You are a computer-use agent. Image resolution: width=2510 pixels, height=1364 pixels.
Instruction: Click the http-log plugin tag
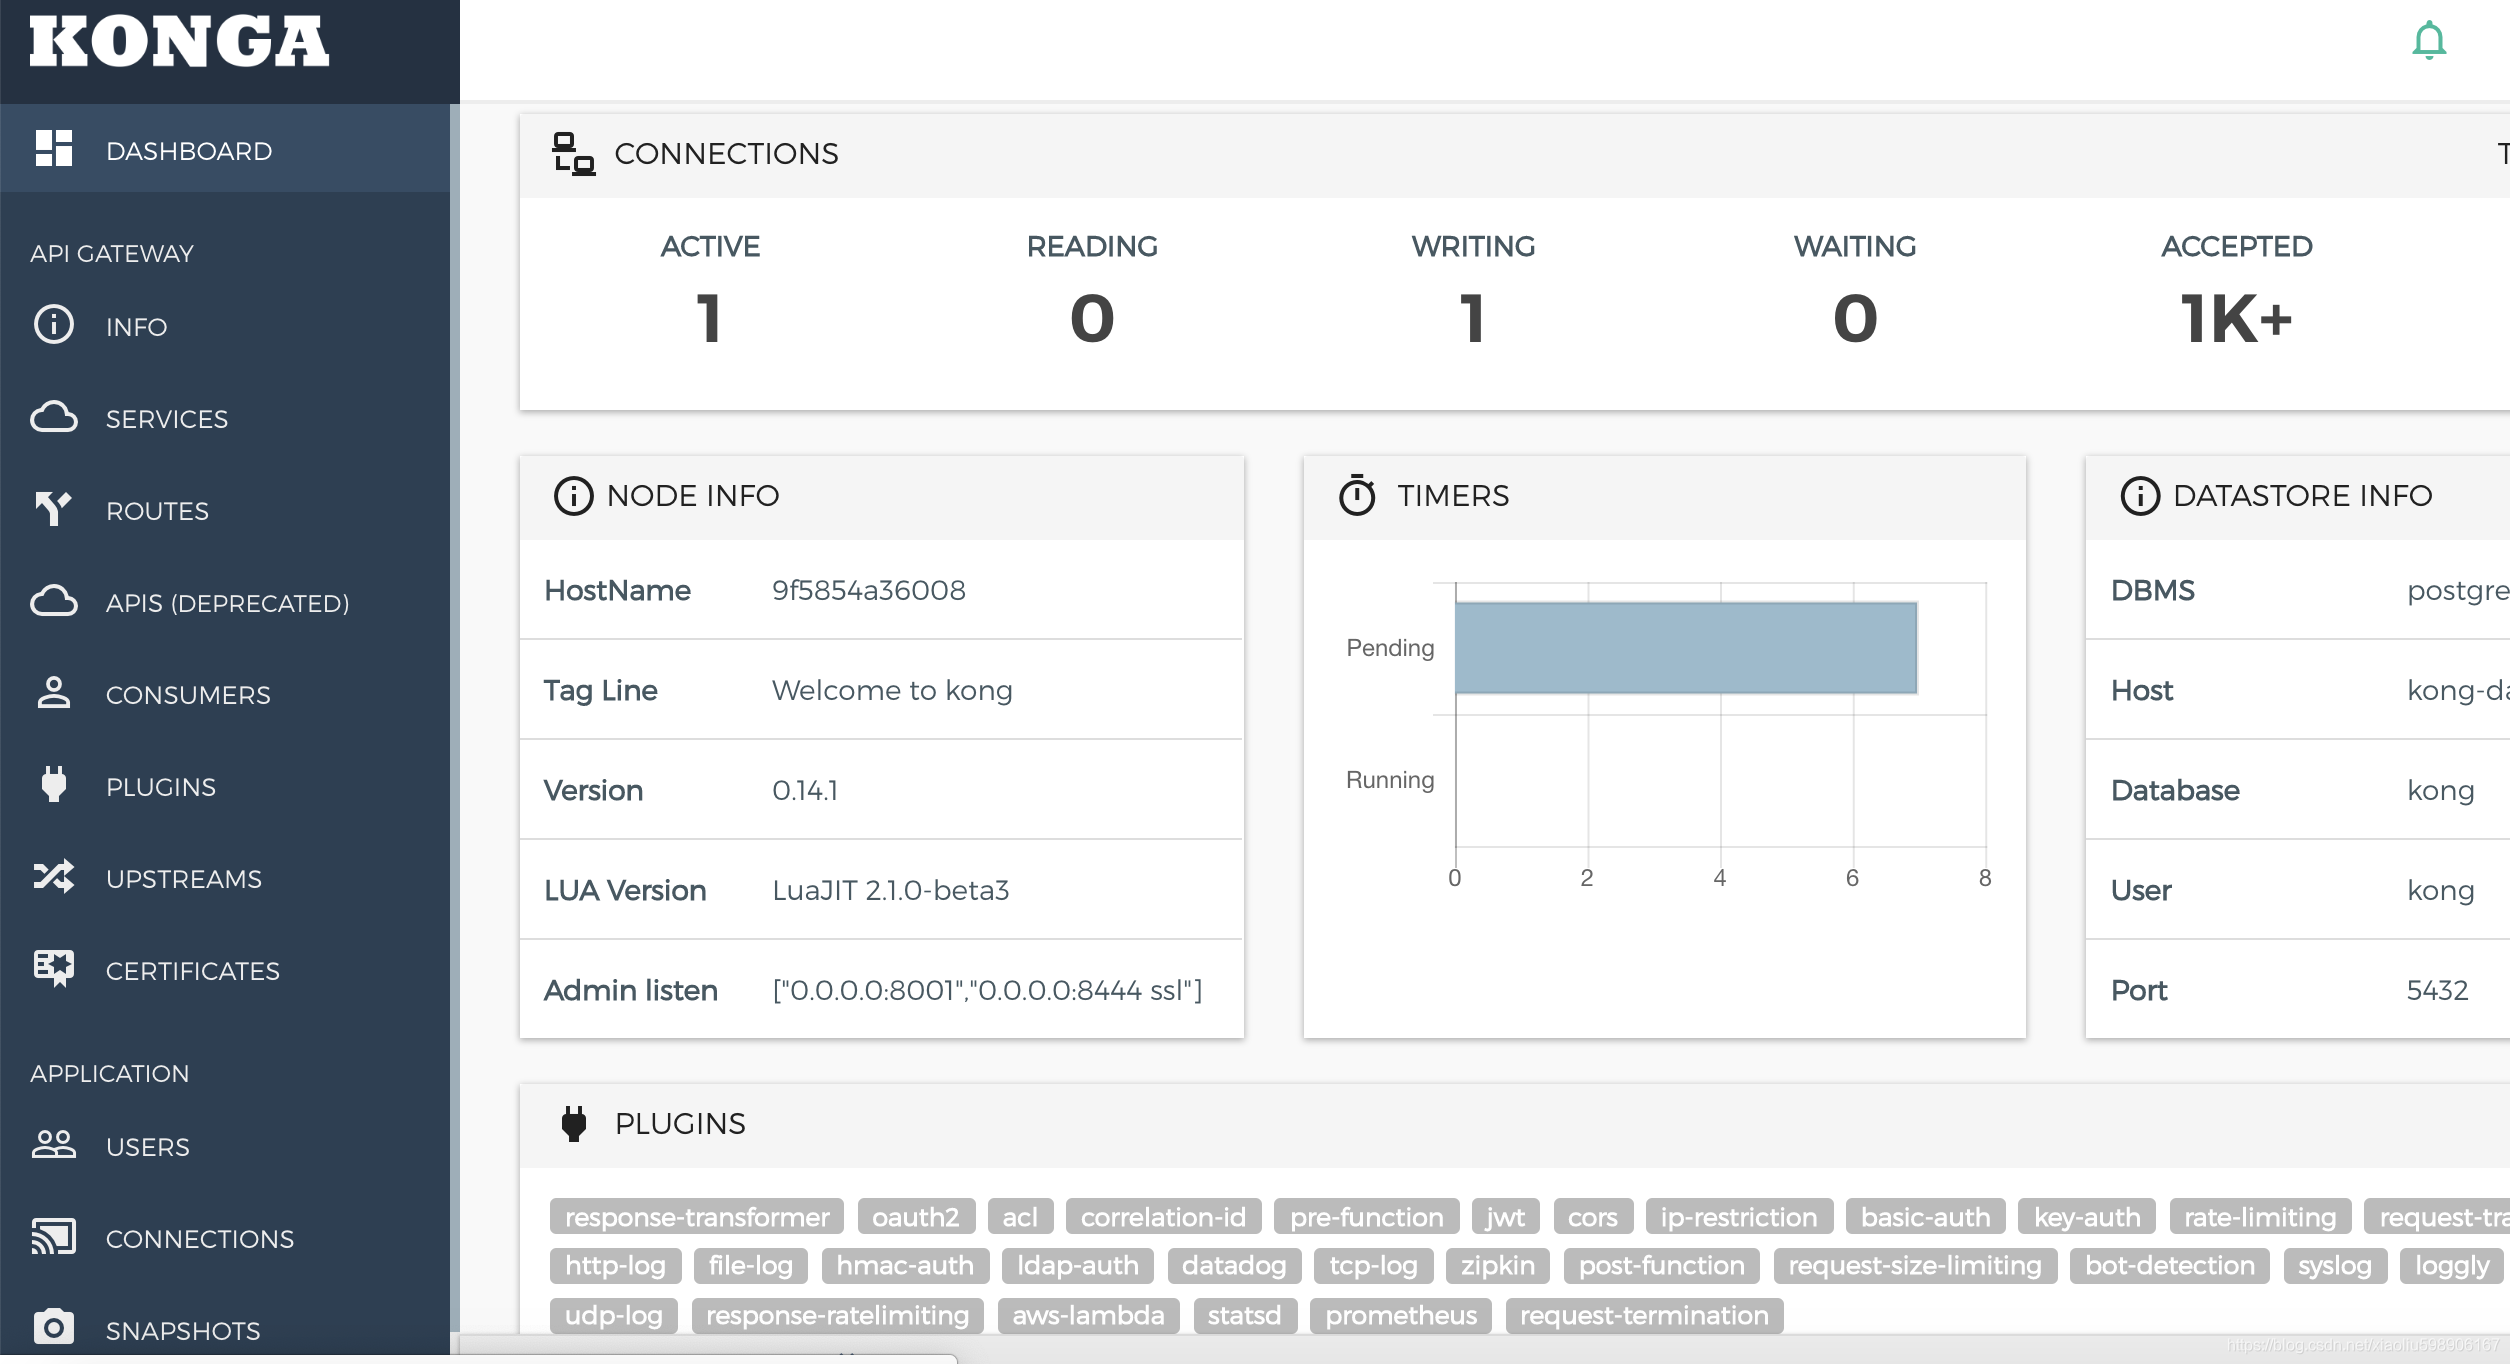[615, 1265]
